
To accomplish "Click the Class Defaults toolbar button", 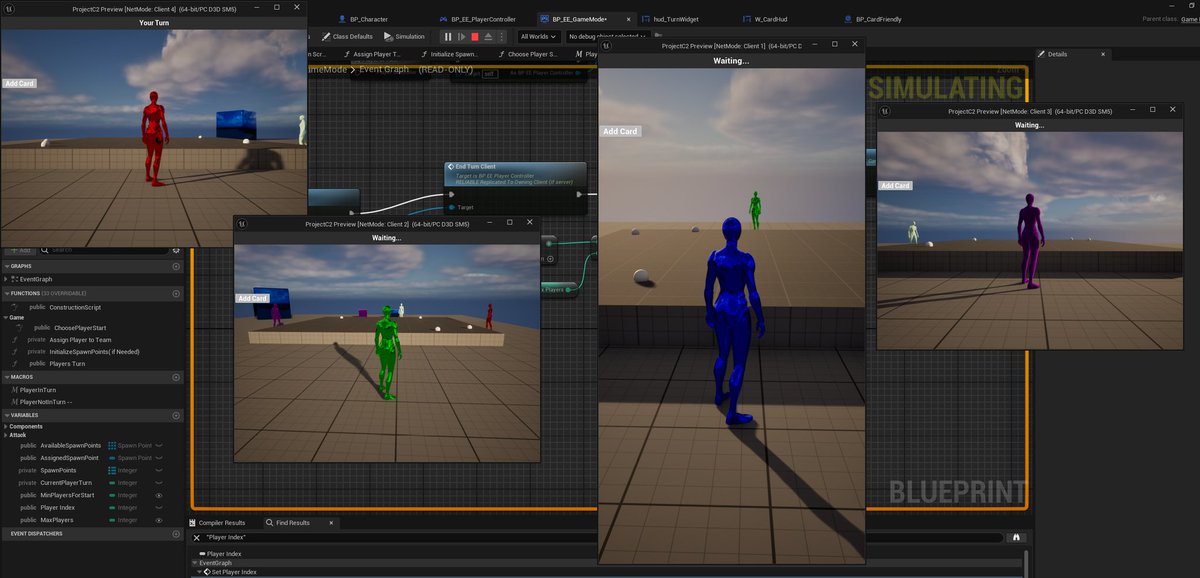I will click(346, 36).
